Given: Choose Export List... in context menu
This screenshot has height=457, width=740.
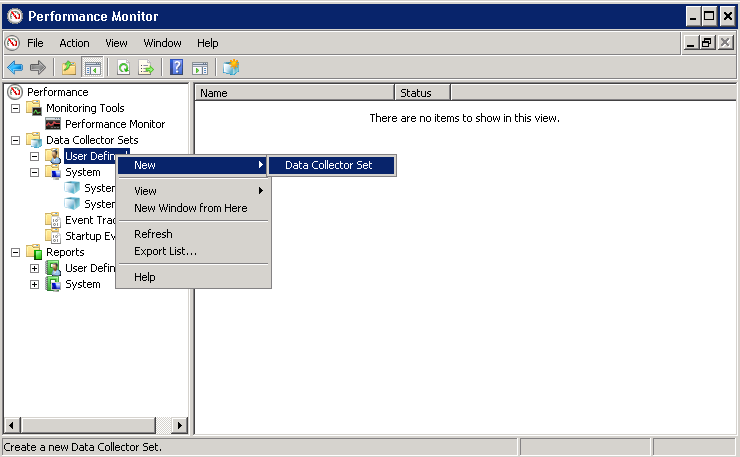Looking at the screenshot, I should click(193, 251).
